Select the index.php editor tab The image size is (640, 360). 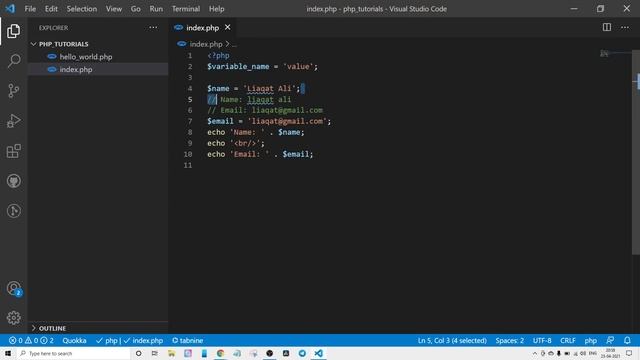(x=202, y=27)
